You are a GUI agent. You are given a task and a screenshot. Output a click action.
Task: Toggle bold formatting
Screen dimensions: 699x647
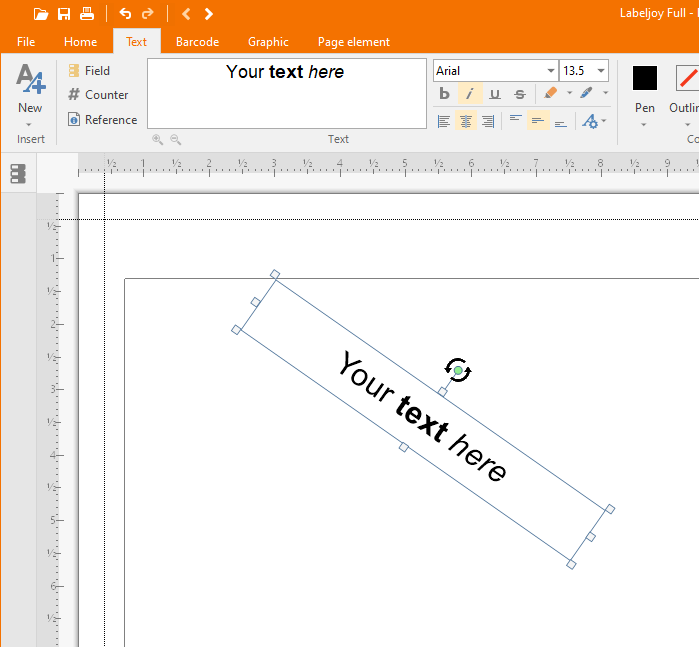click(445, 94)
